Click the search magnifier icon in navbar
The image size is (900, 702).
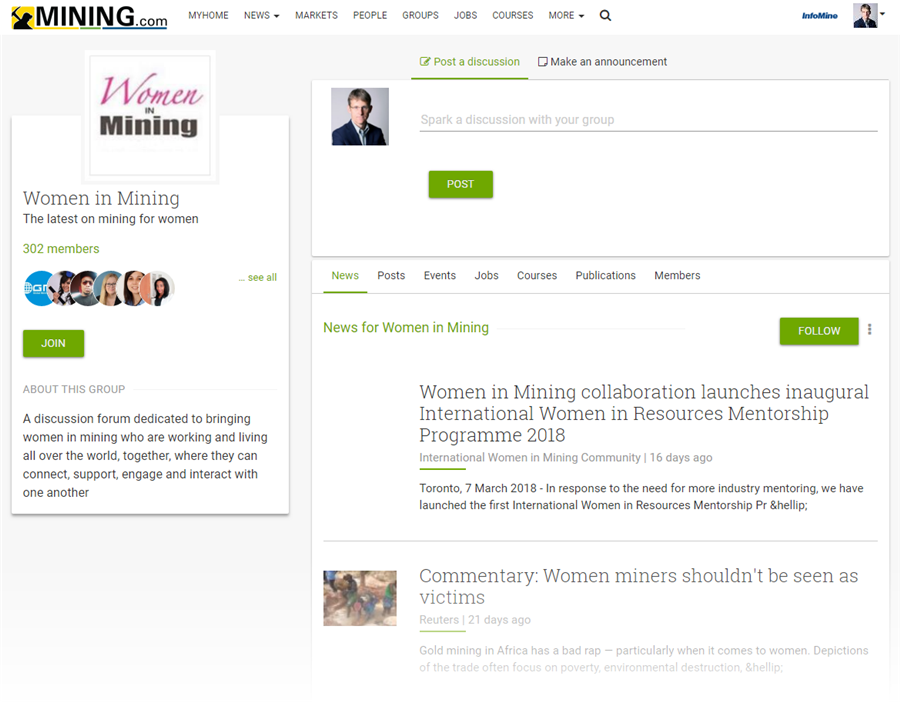[x=605, y=16]
